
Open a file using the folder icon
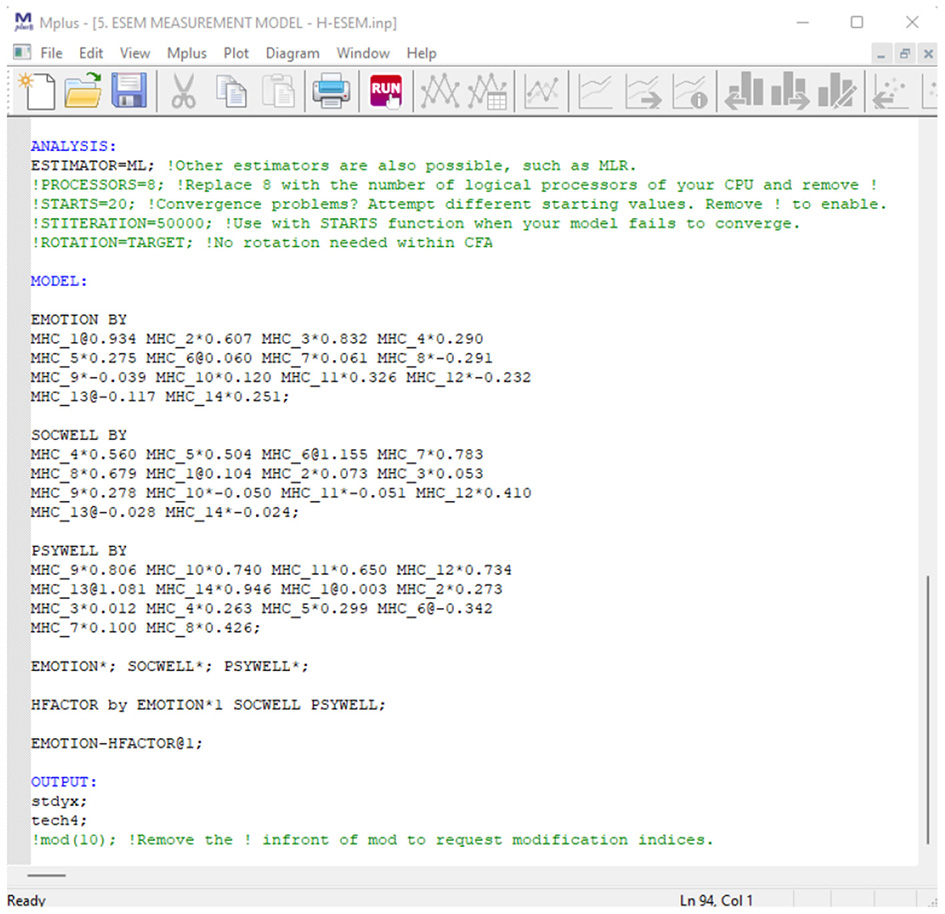point(84,92)
